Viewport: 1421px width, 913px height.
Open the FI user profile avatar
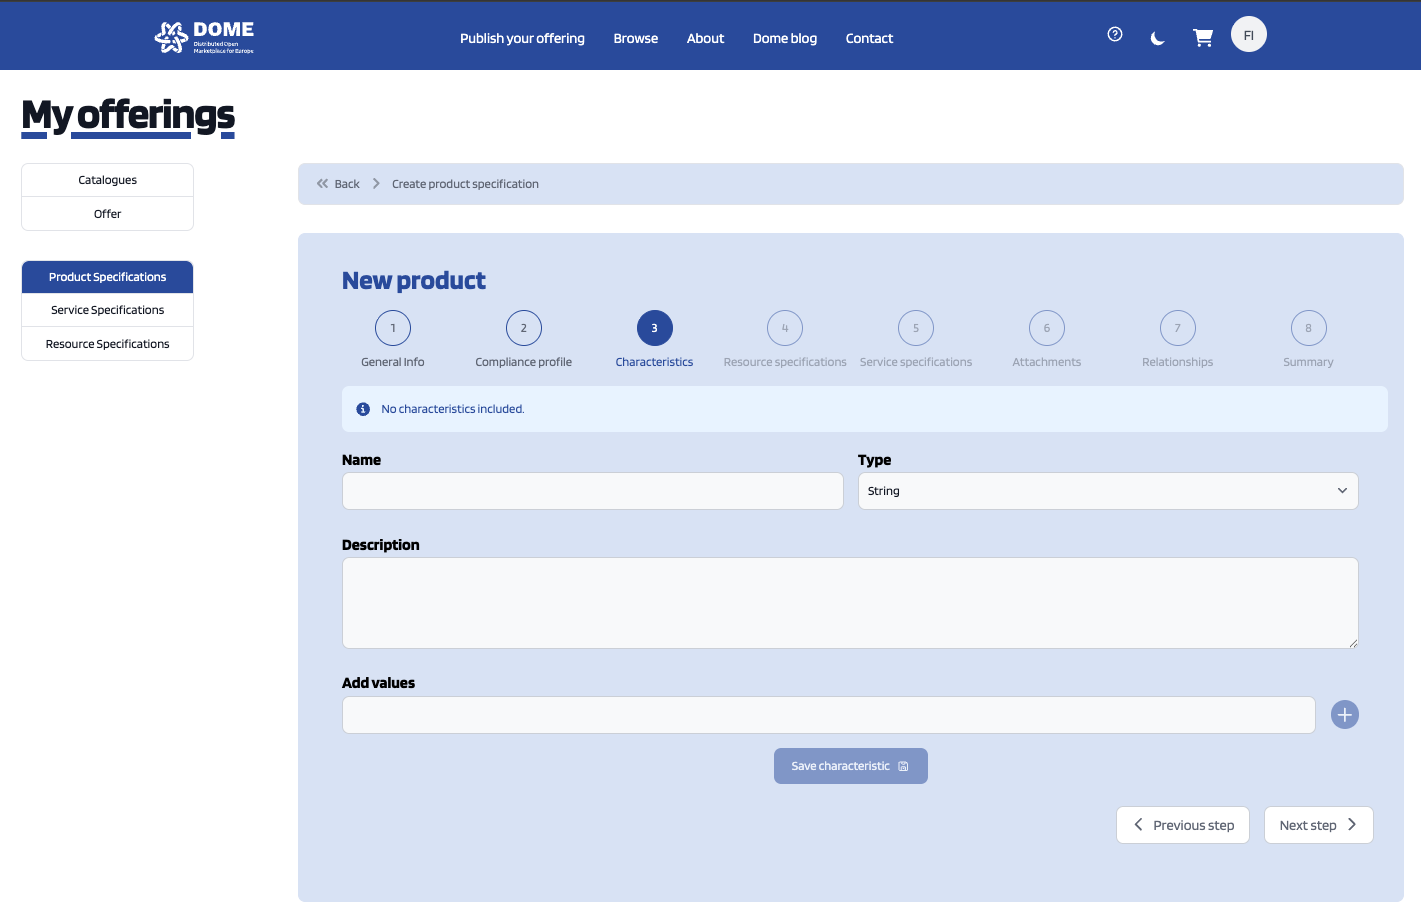(x=1248, y=35)
